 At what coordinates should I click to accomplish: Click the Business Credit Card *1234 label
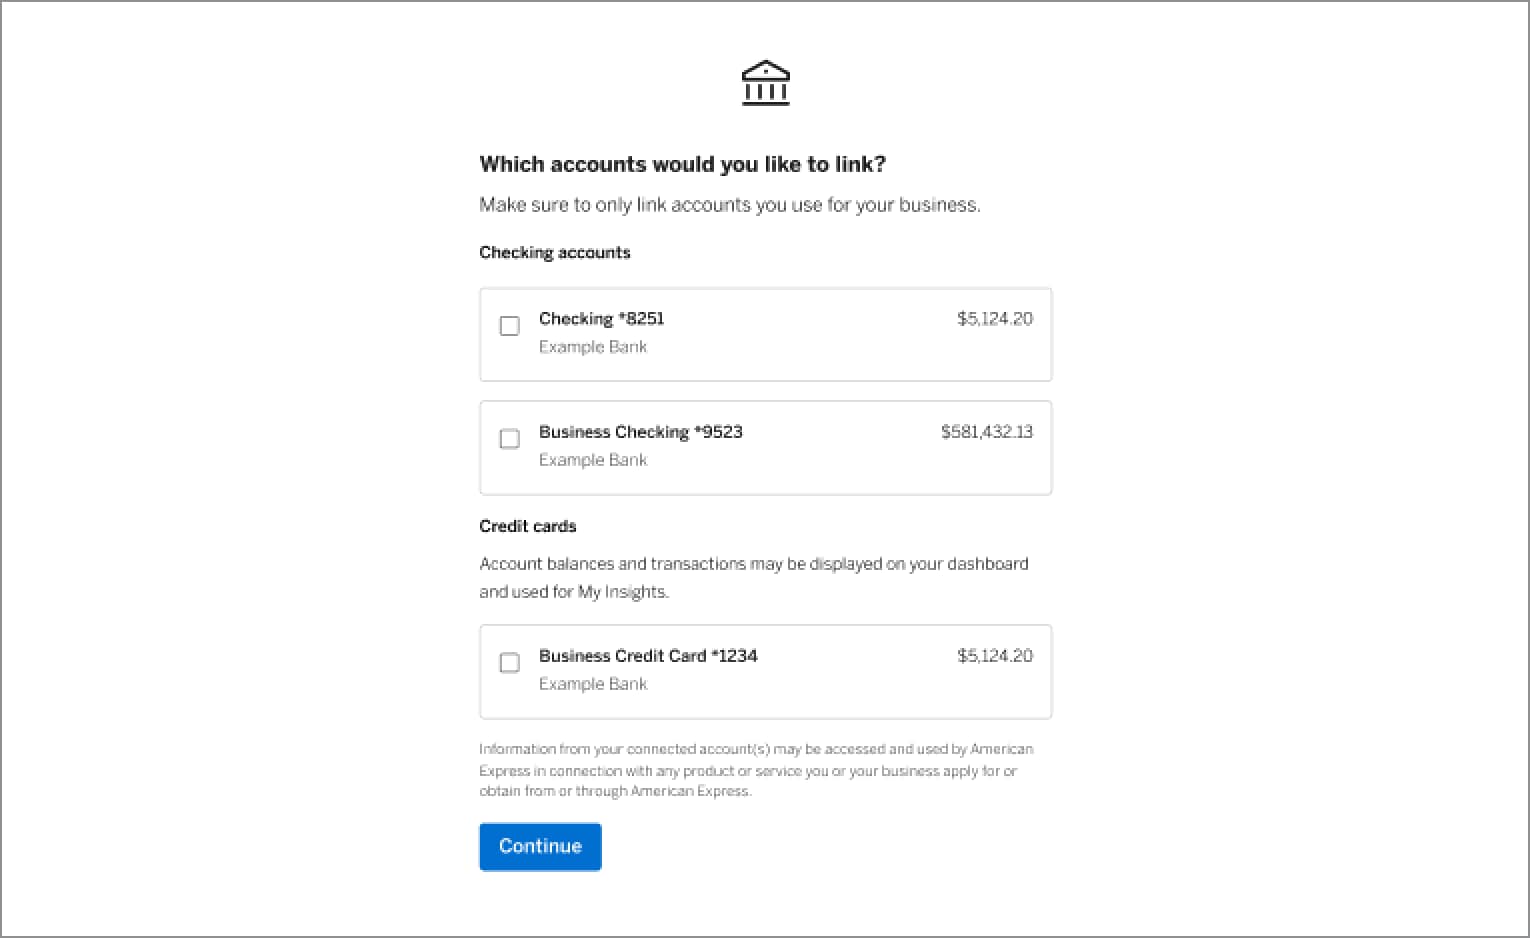tap(648, 656)
